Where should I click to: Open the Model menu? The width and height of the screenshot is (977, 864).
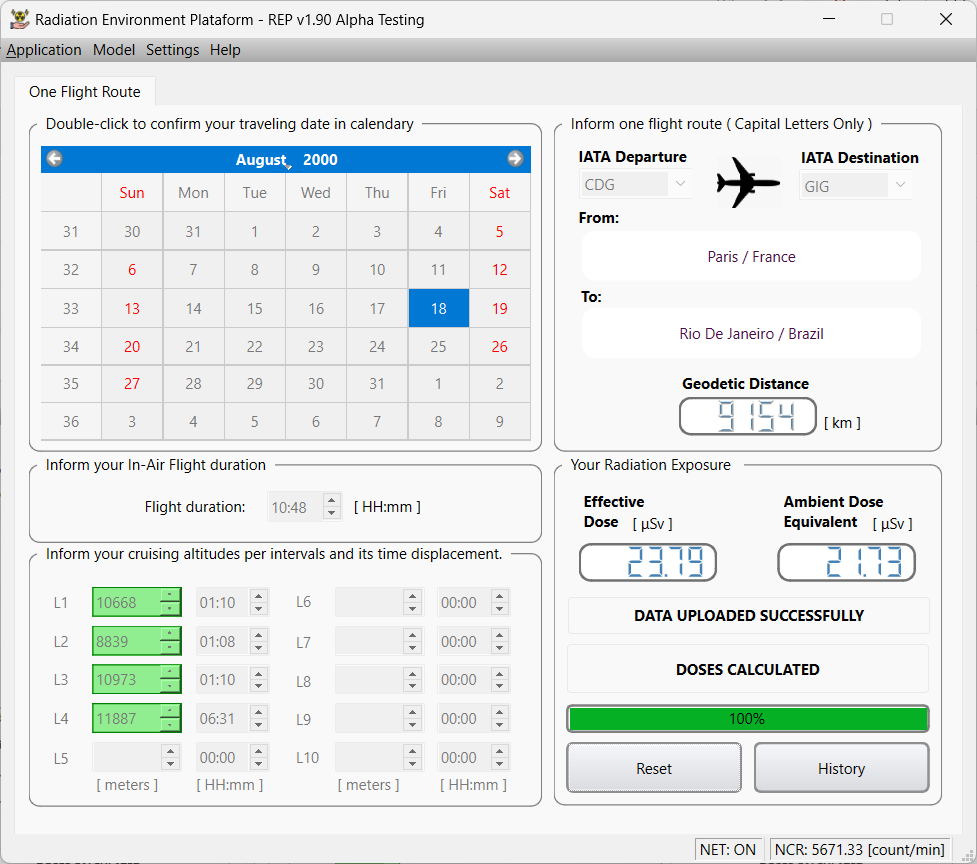coord(114,50)
